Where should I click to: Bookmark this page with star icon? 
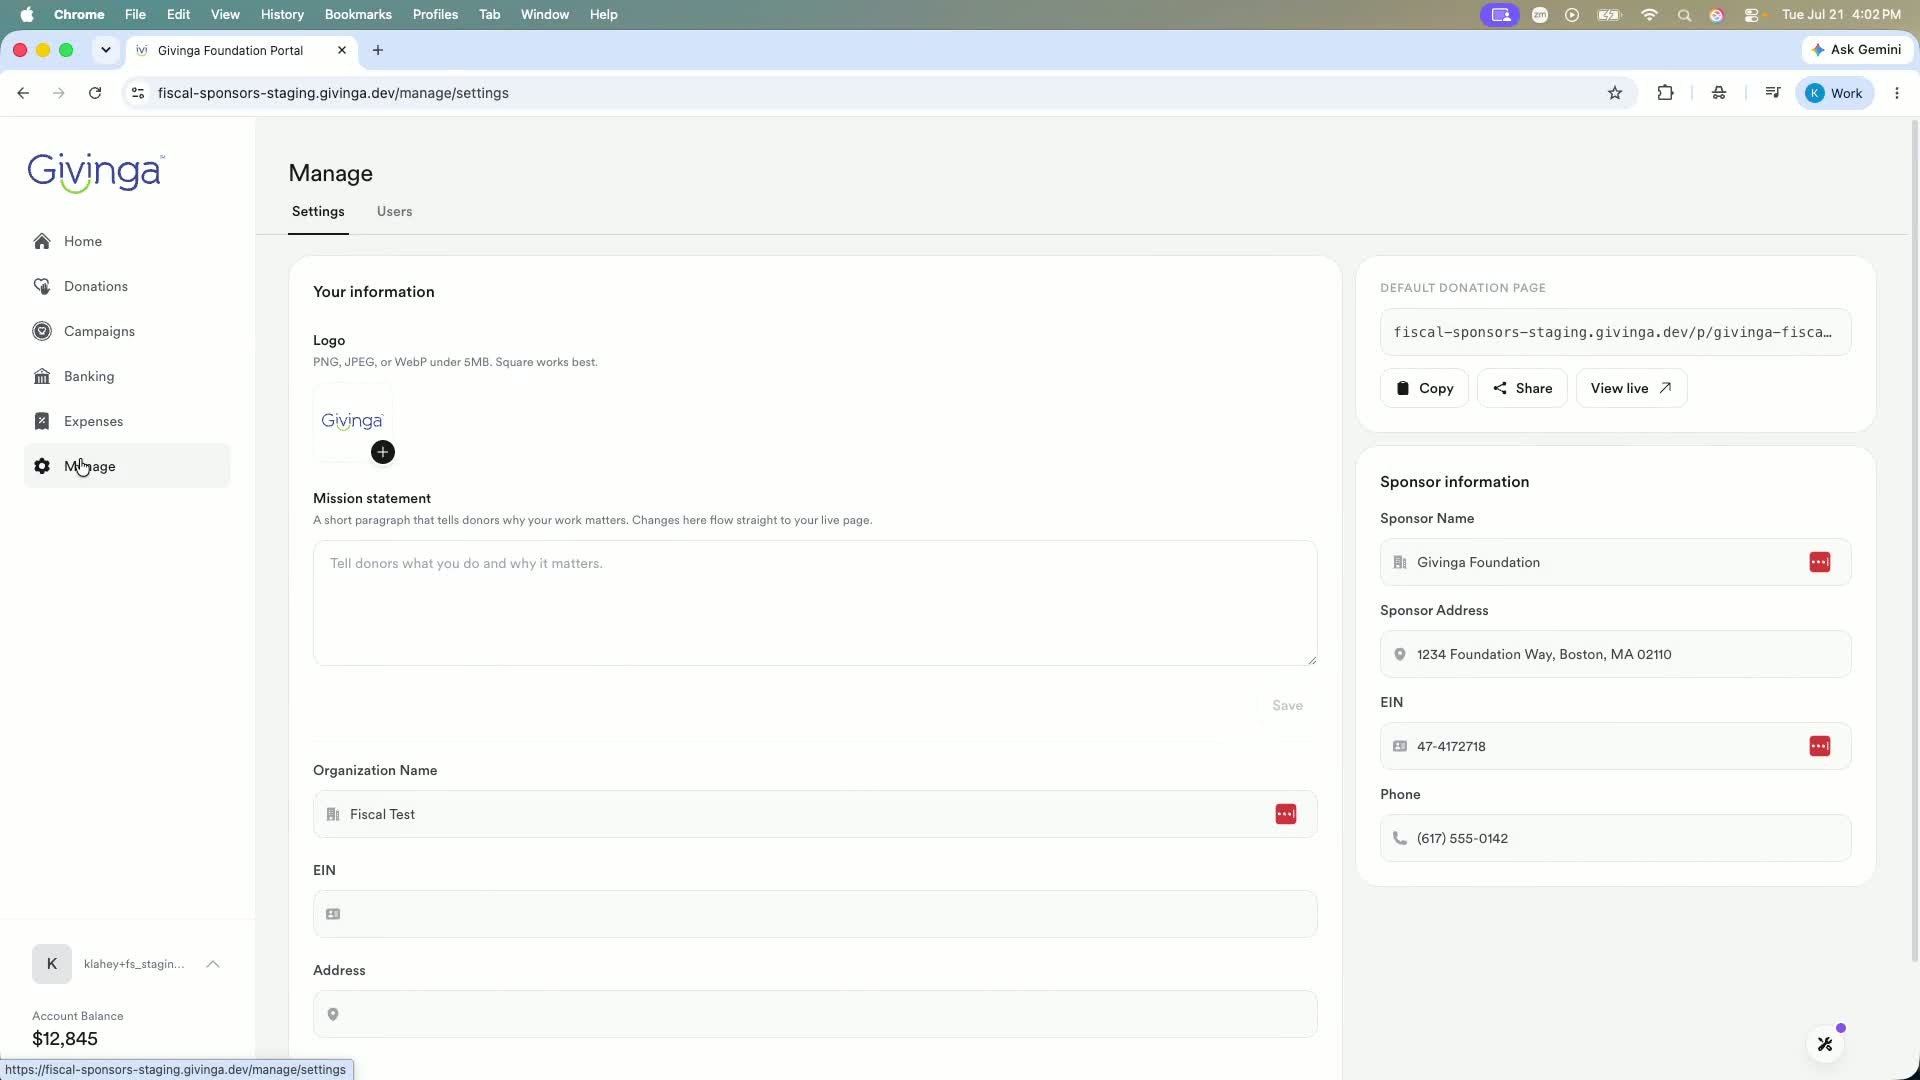[x=1615, y=93]
